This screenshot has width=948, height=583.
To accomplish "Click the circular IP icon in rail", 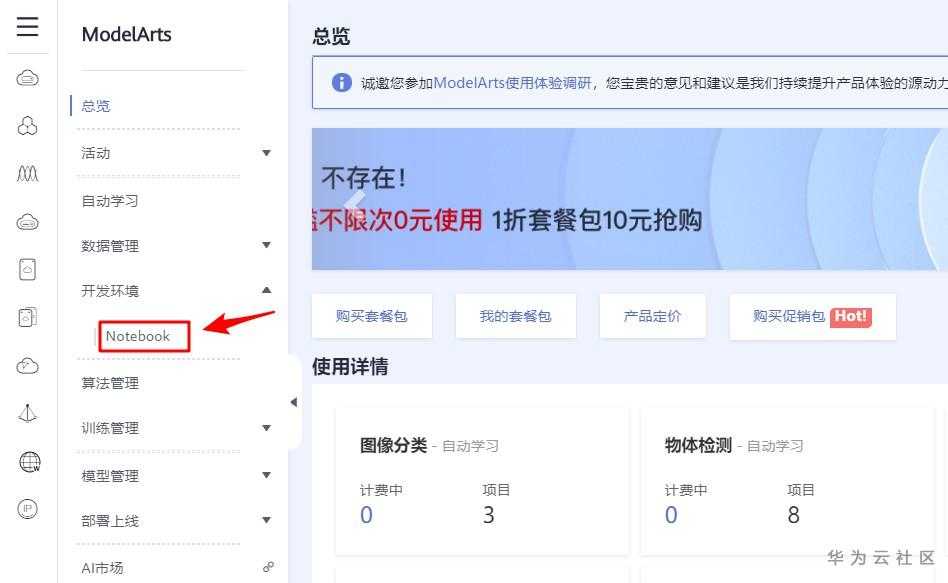I will click(x=27, y=509).
